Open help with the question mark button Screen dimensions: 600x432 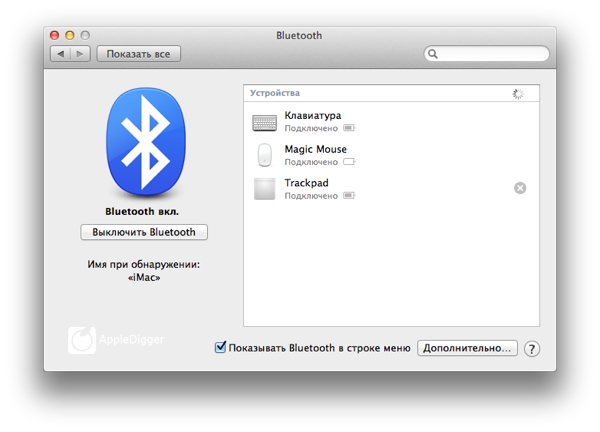532,349
